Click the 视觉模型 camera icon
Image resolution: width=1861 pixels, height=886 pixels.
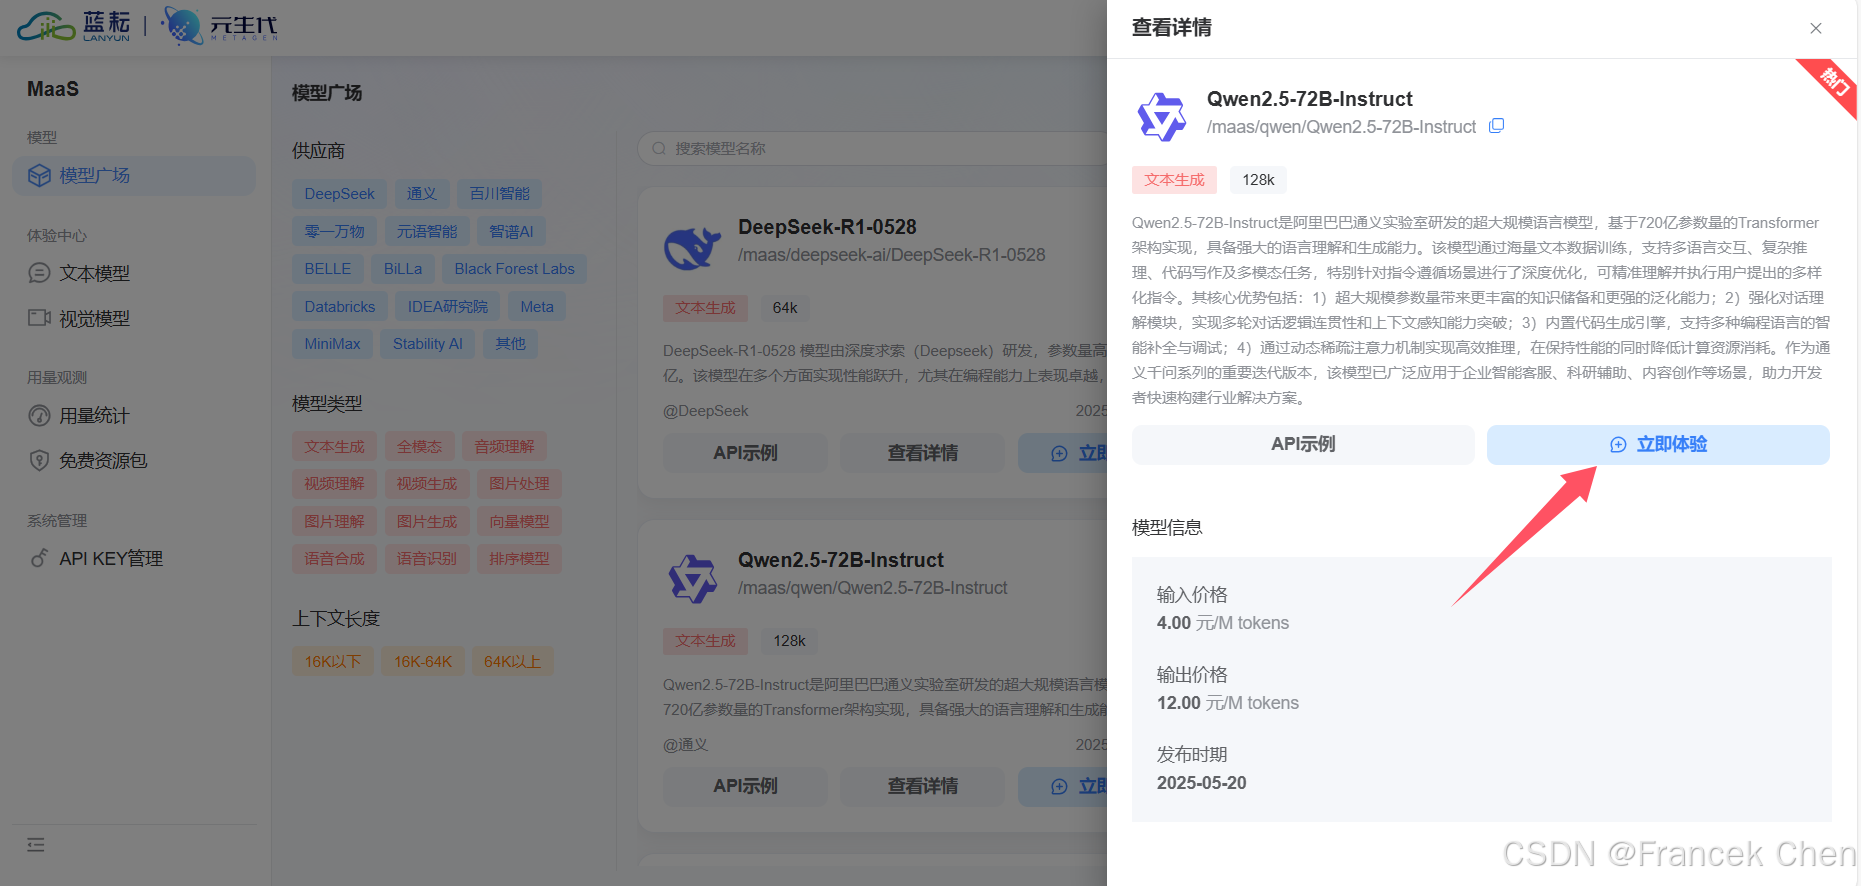39,318
